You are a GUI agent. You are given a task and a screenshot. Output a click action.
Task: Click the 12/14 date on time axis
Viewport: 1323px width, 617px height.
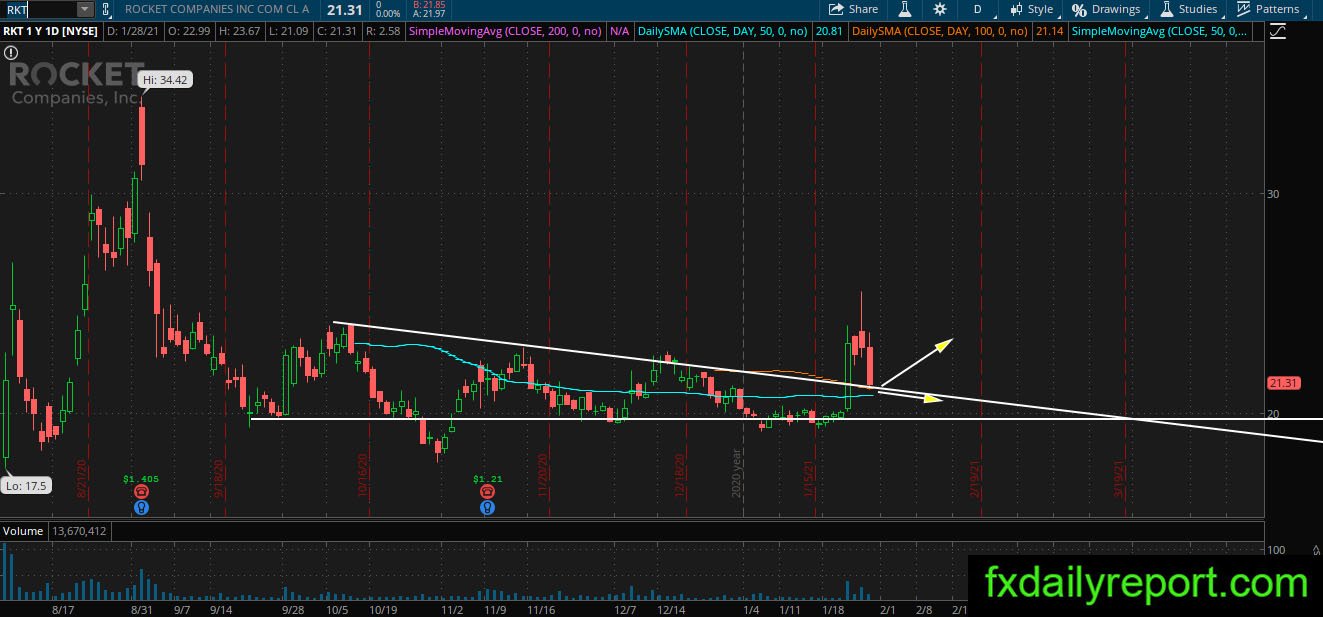pyautogui.click(x=670, y=608)
